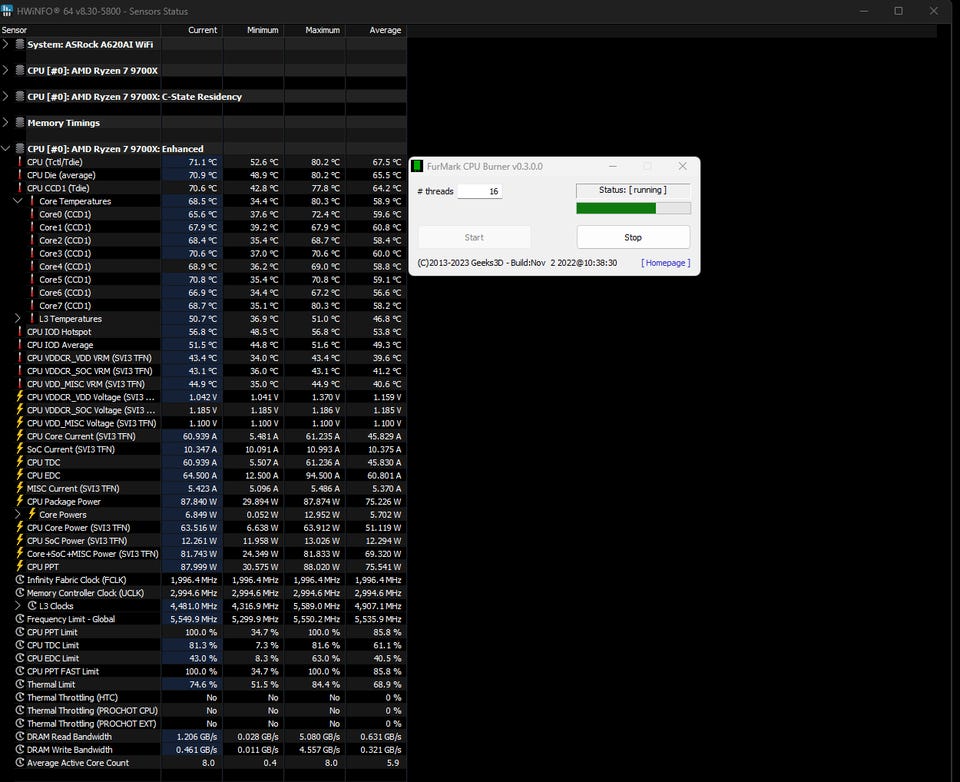Image resolution: width=960 pixels, height=782 pixels.
Task: Close the FurMark CPU Burner window
Action: (x=683, y=166)
